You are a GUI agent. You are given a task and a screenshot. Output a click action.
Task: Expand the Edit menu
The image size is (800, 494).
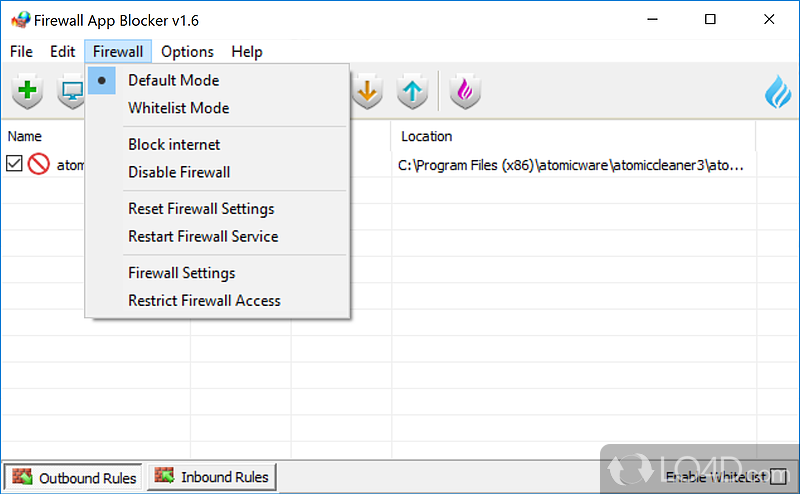click(x=63, y=52)
